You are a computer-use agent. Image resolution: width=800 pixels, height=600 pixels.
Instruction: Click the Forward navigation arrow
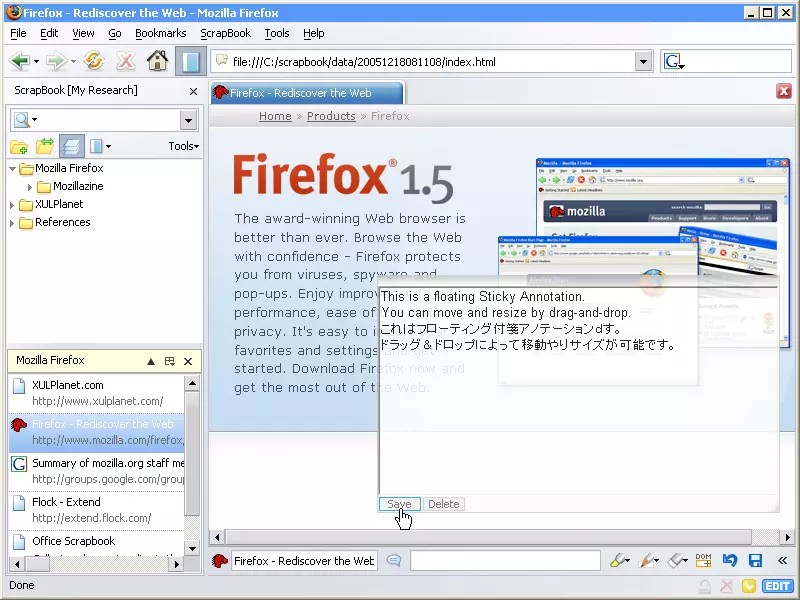[56, 61]
